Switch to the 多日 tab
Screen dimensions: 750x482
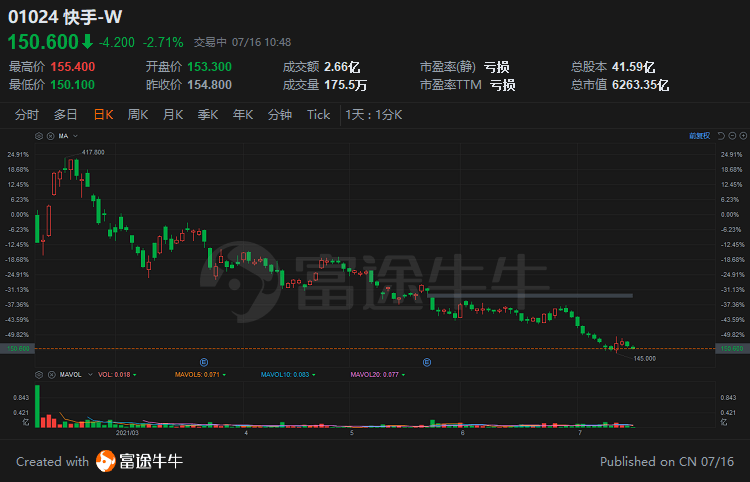[x=66, y=115]
